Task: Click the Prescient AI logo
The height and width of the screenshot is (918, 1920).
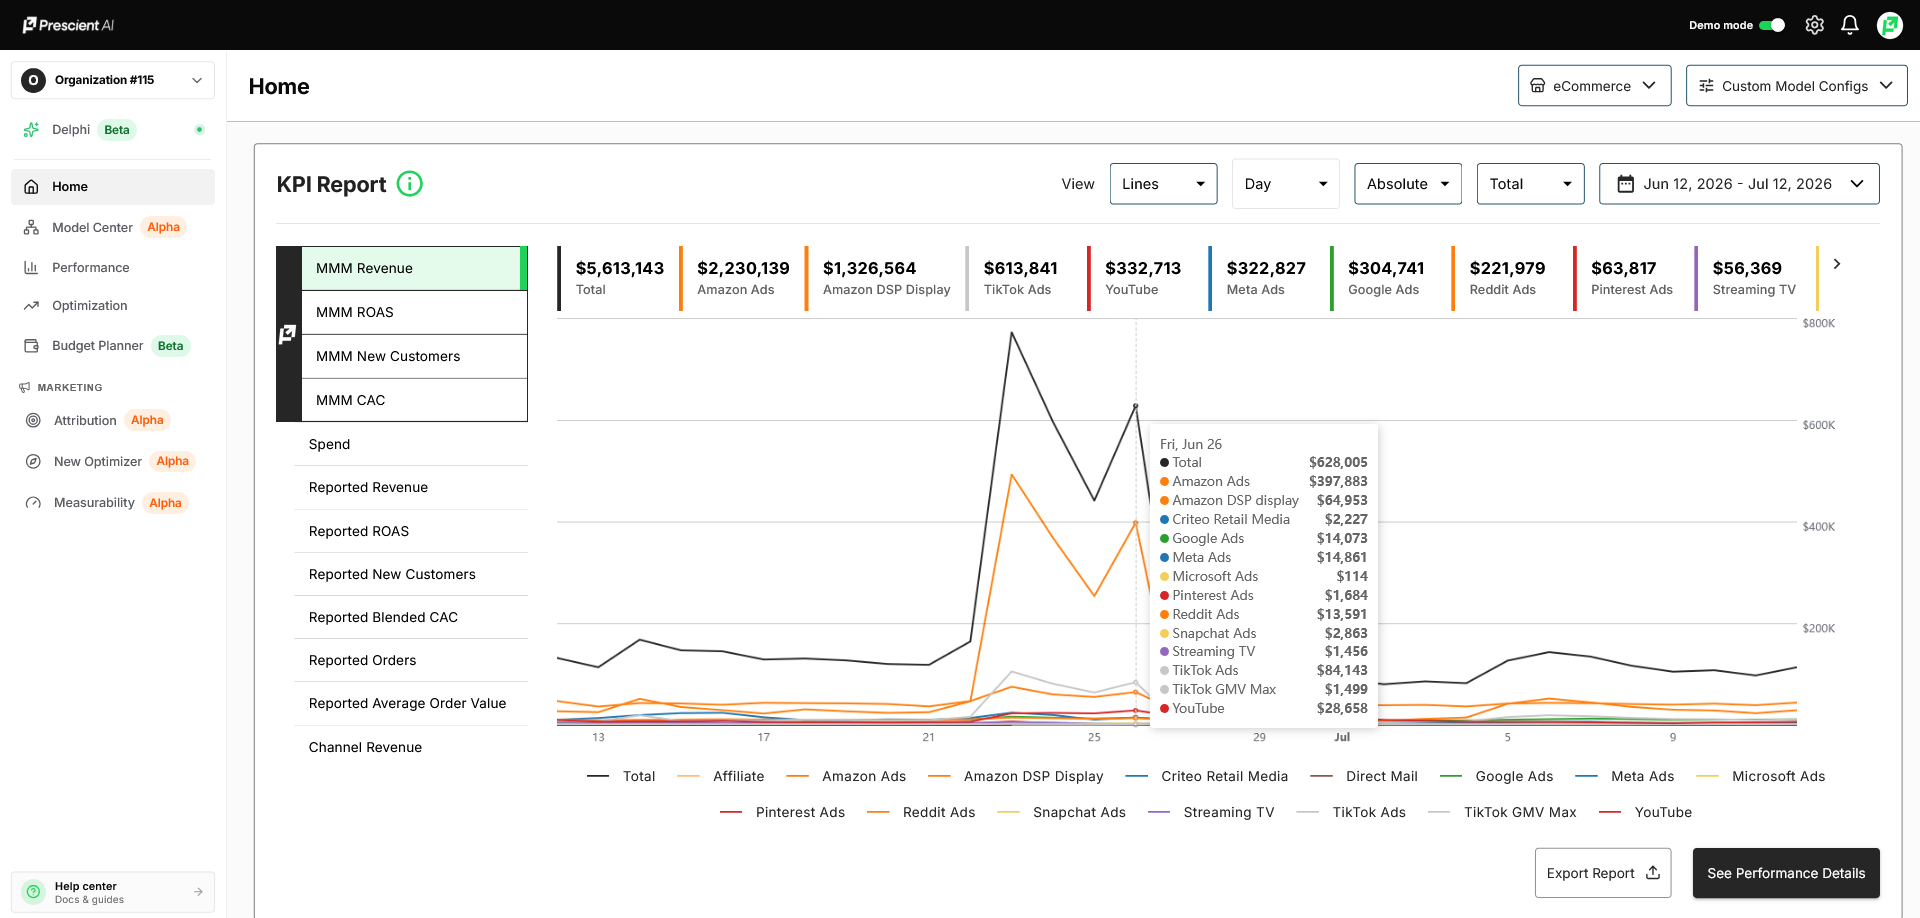Action: click(x=68, y=25)
